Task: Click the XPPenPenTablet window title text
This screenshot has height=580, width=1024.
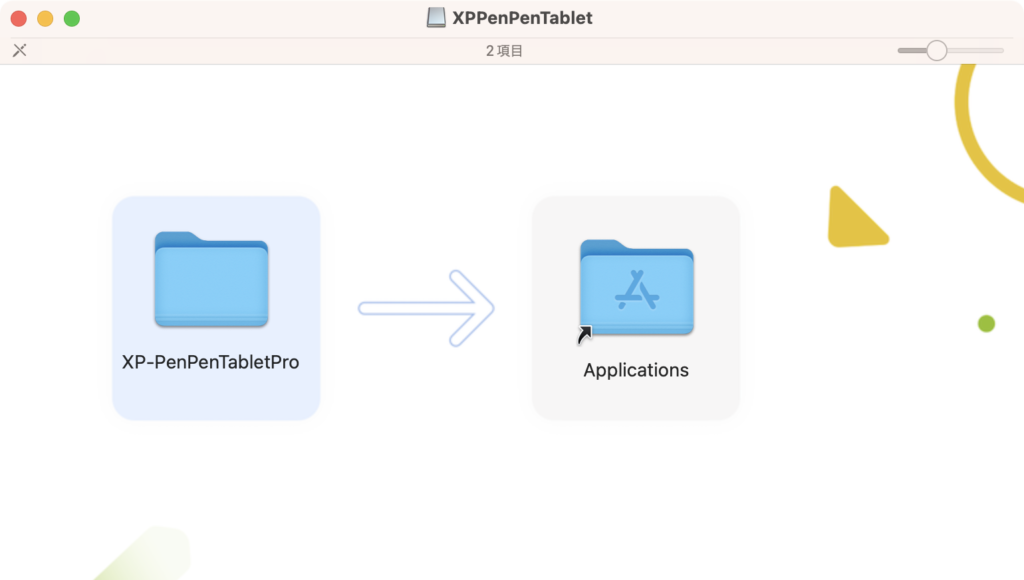Action: point(522,18)
